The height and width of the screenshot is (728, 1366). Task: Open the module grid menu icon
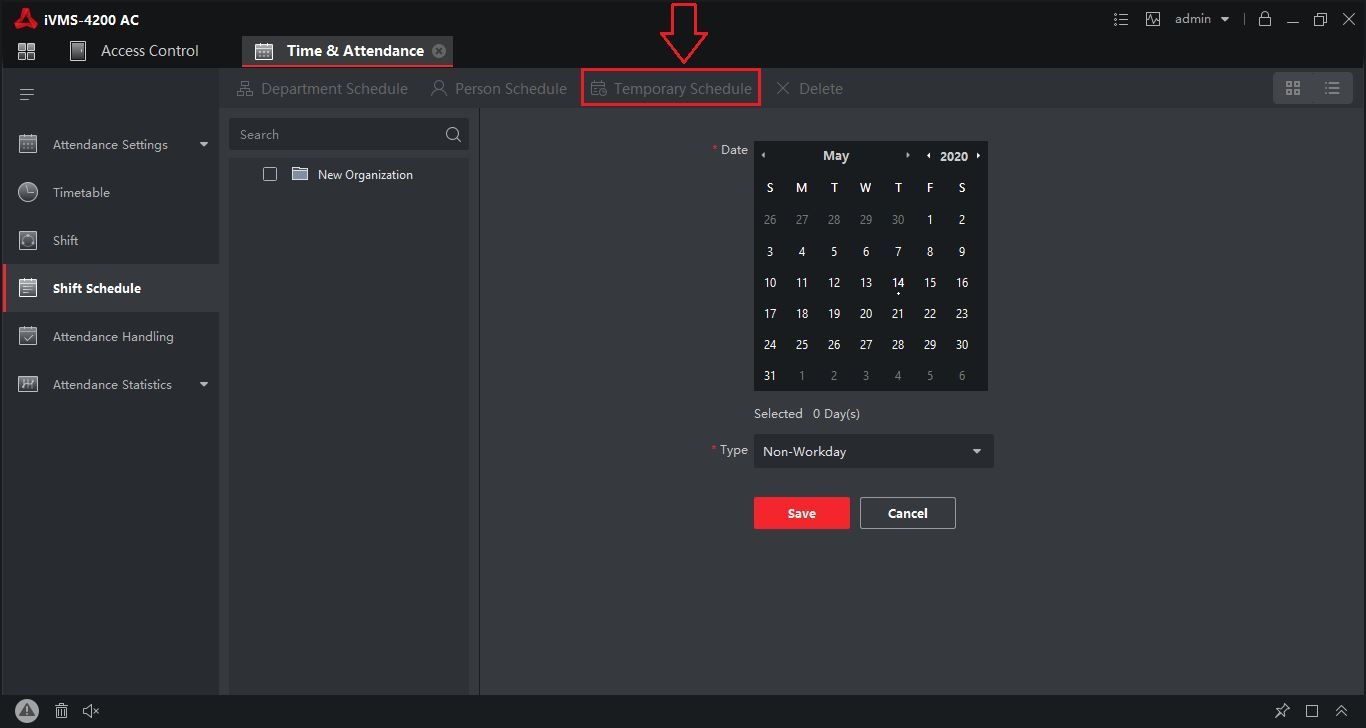coord(27,51)
